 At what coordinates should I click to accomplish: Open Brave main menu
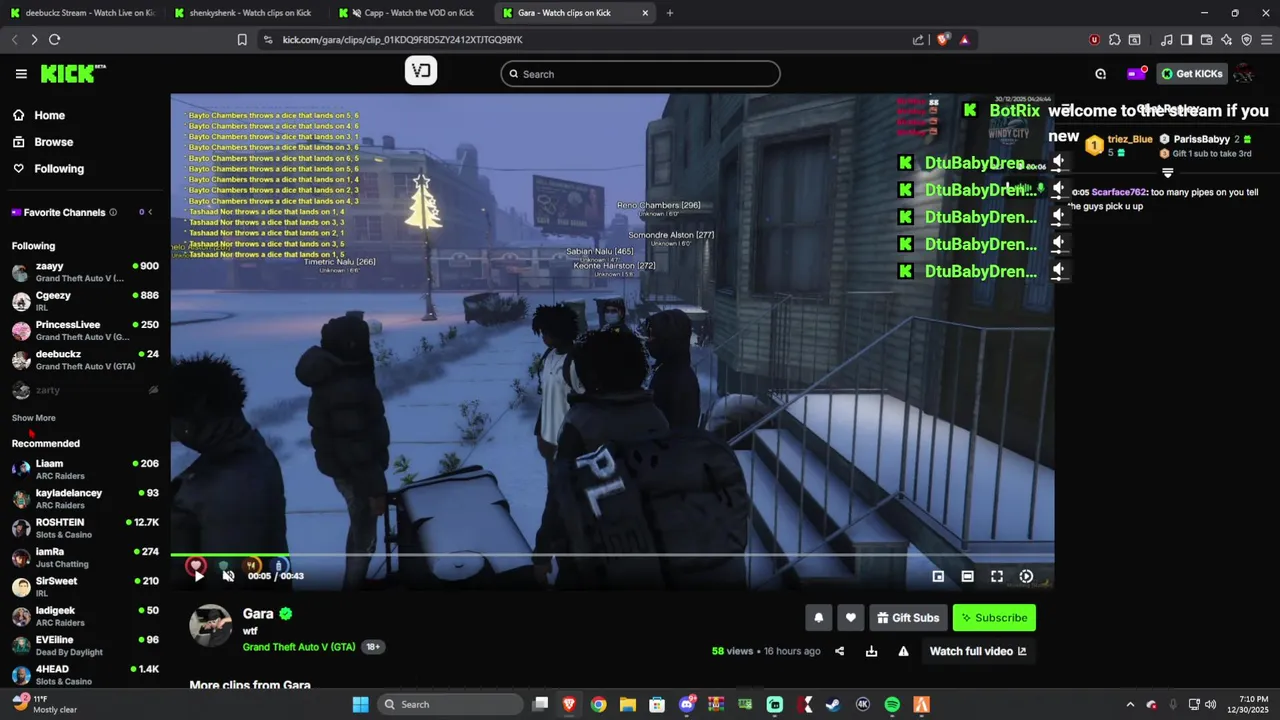coord(1266,40)
